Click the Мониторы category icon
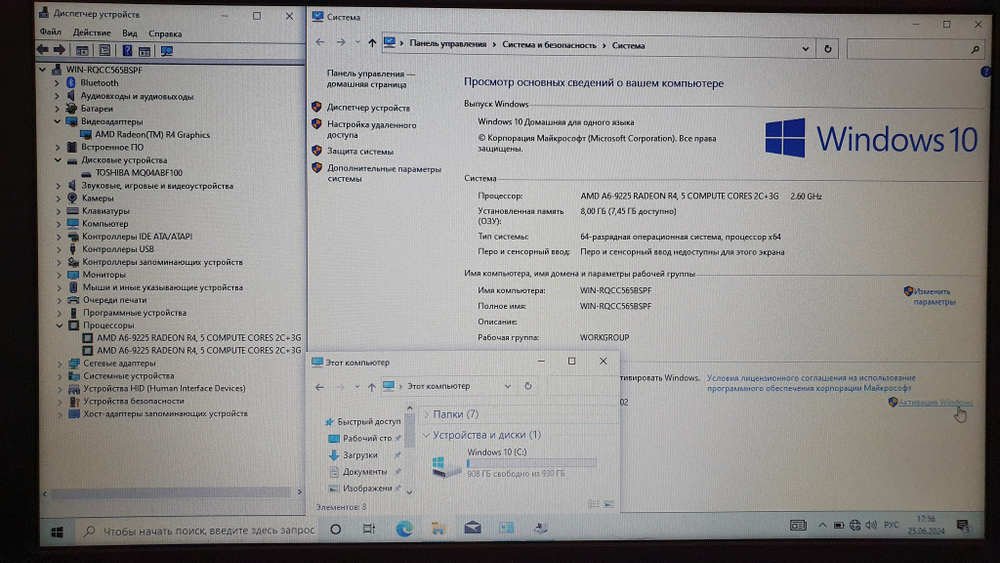Viewport: 1000px width, 563px height. [x=73, y=275]
